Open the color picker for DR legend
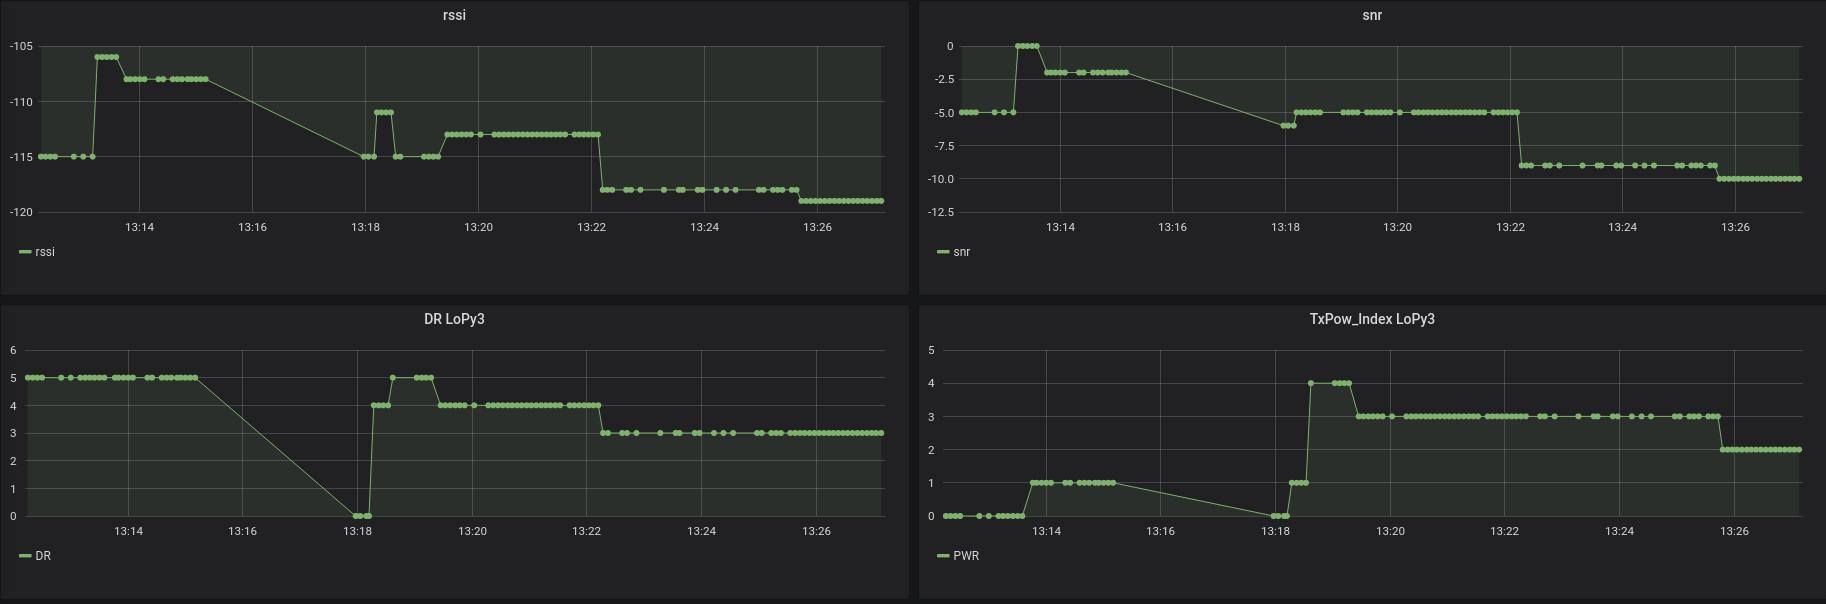This screenshot has width=1826, height=604. click(x=25, y=556)
